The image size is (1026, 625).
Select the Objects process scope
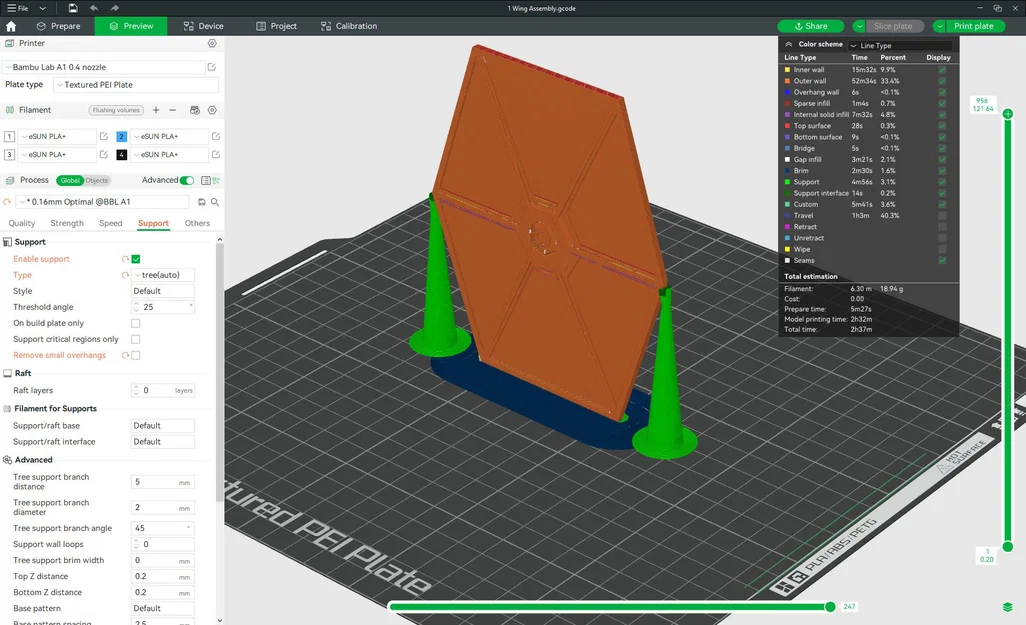point(97,181)
